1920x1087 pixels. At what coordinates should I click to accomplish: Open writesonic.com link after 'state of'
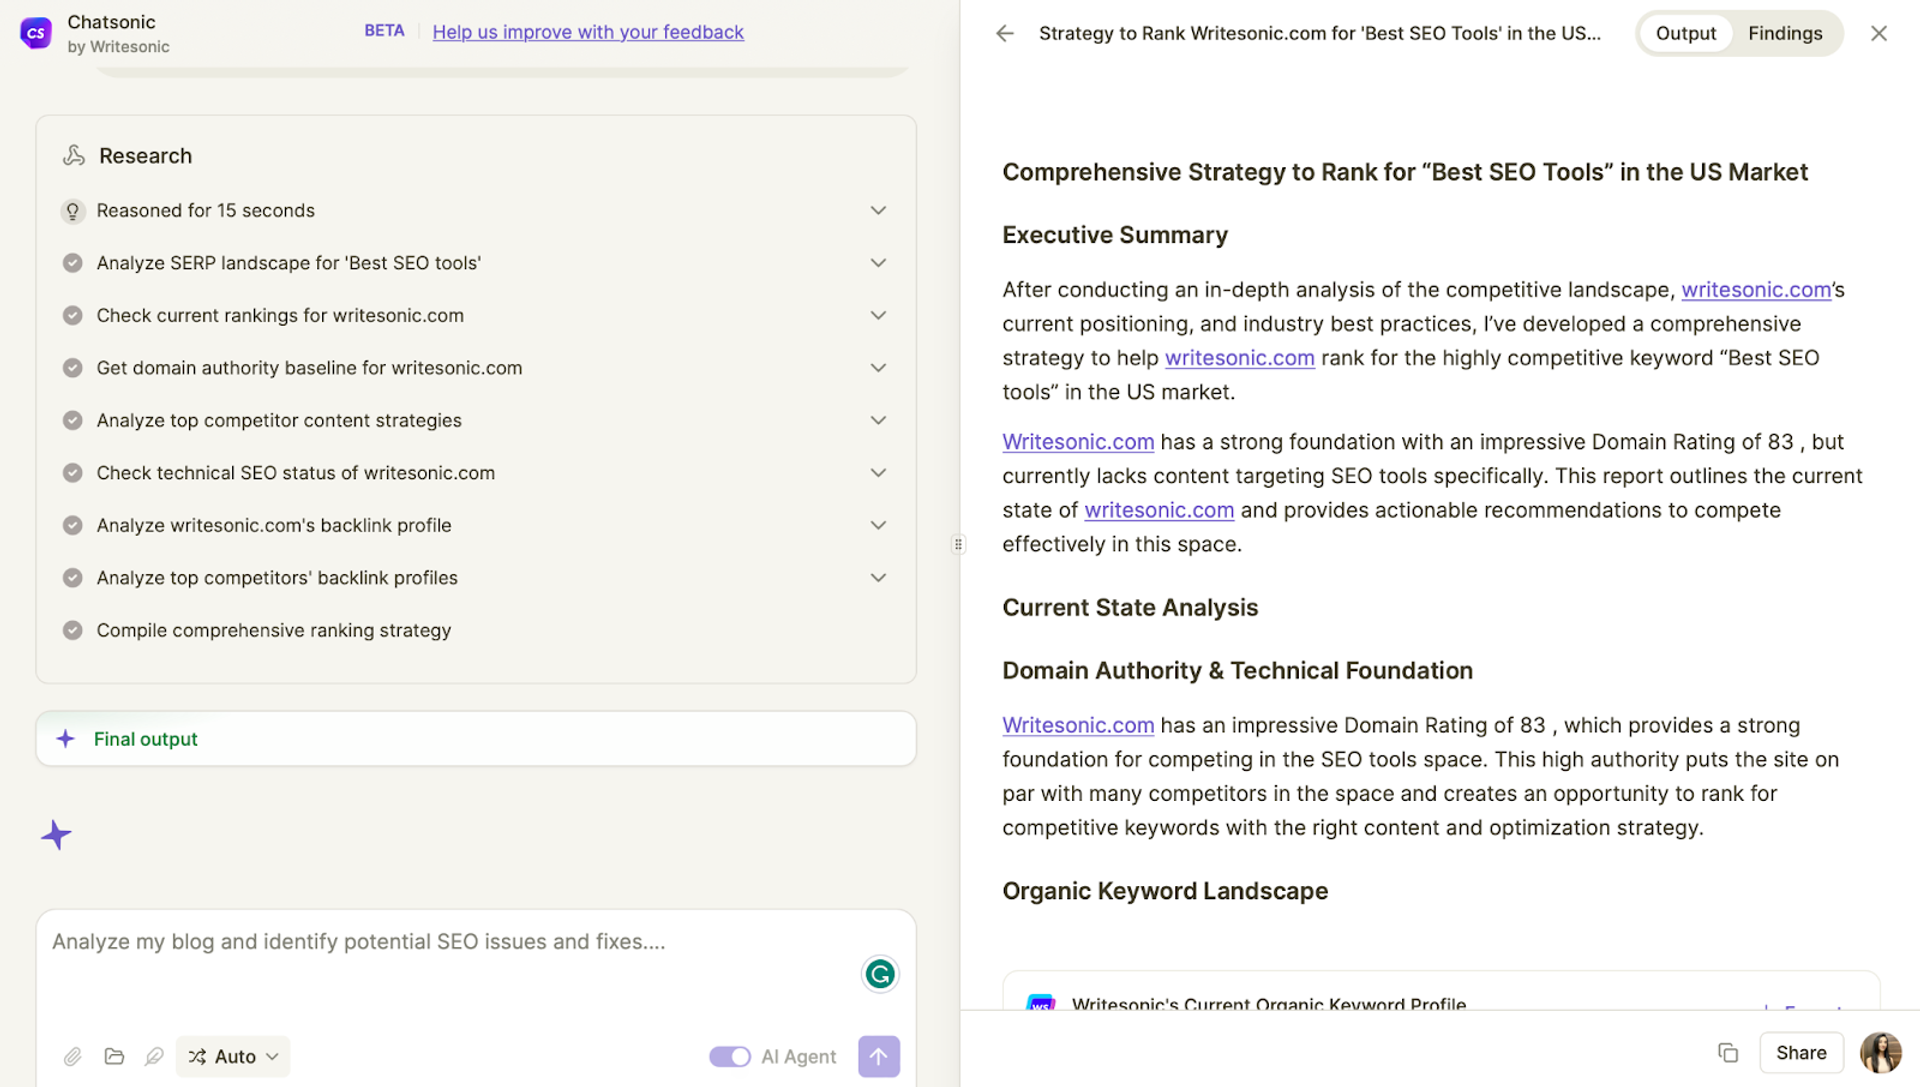pos(1159,510)
